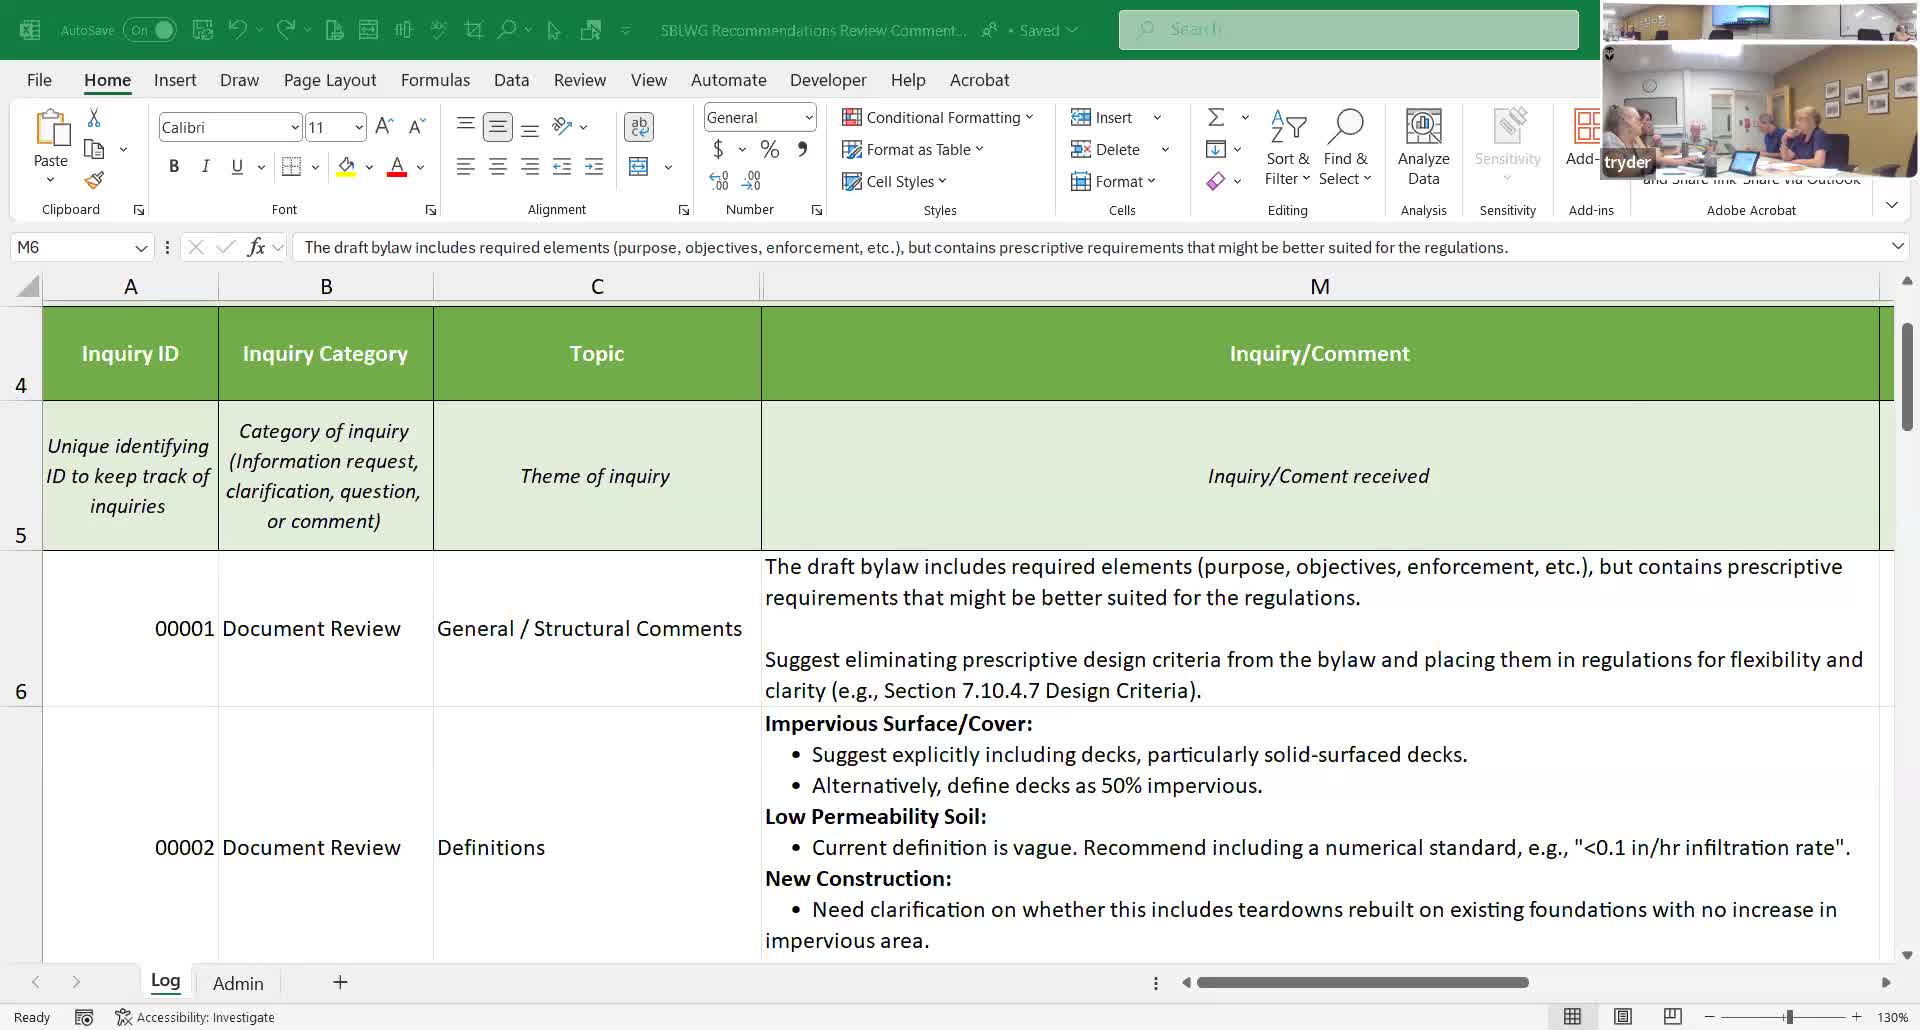Expand the General number format dropdown
1920x1030 pixels.
pos(808,118)
